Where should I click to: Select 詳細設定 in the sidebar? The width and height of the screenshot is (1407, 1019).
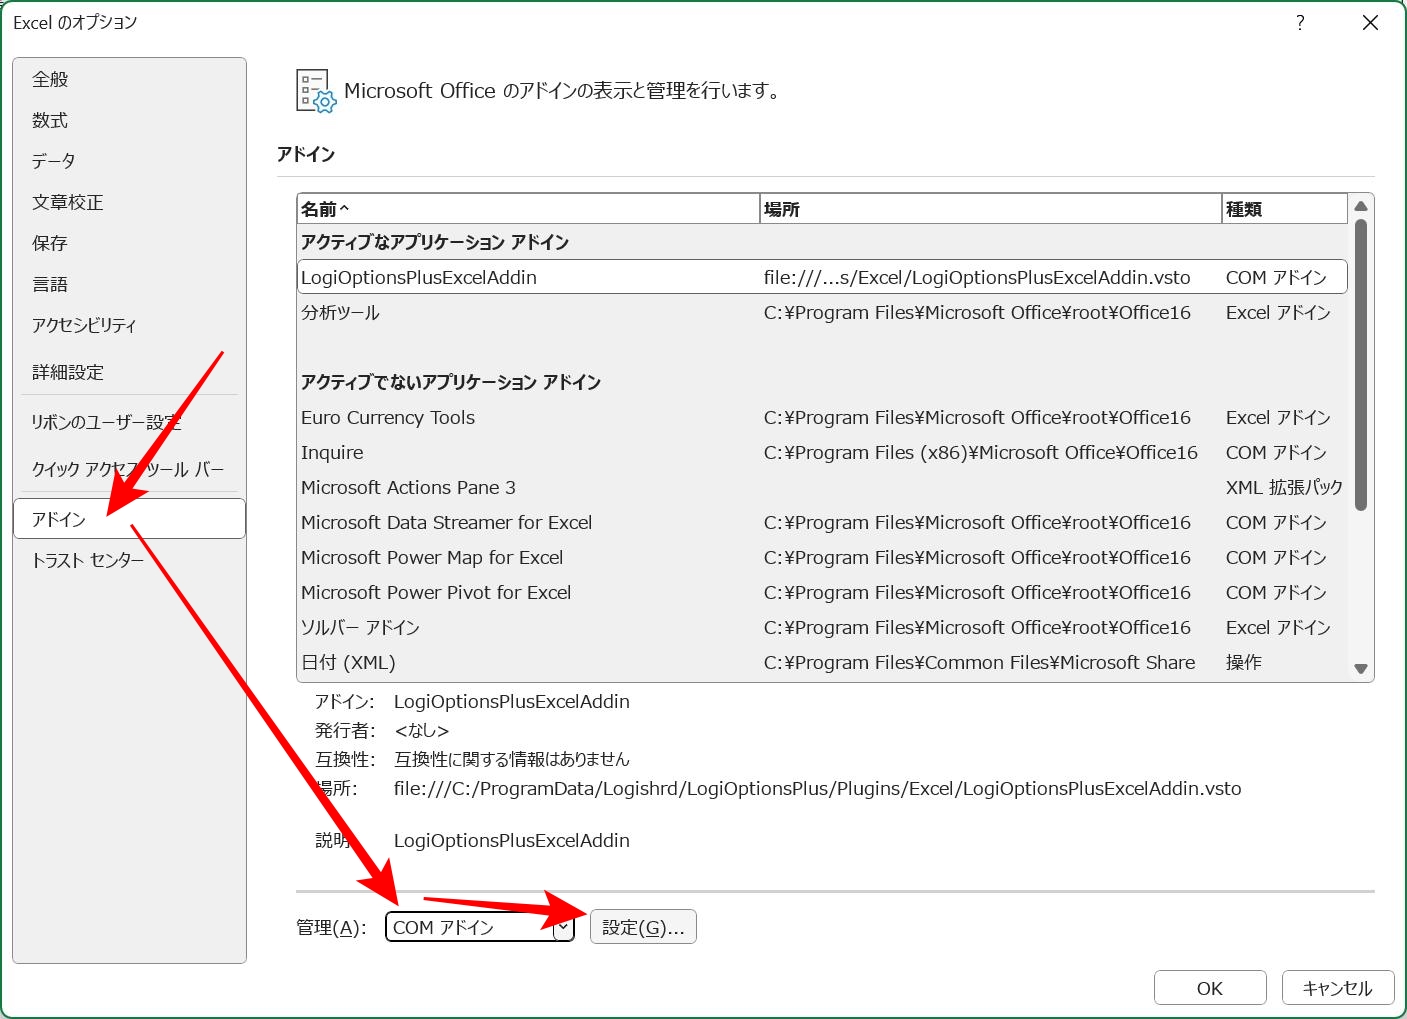click(x=129, y=372)
